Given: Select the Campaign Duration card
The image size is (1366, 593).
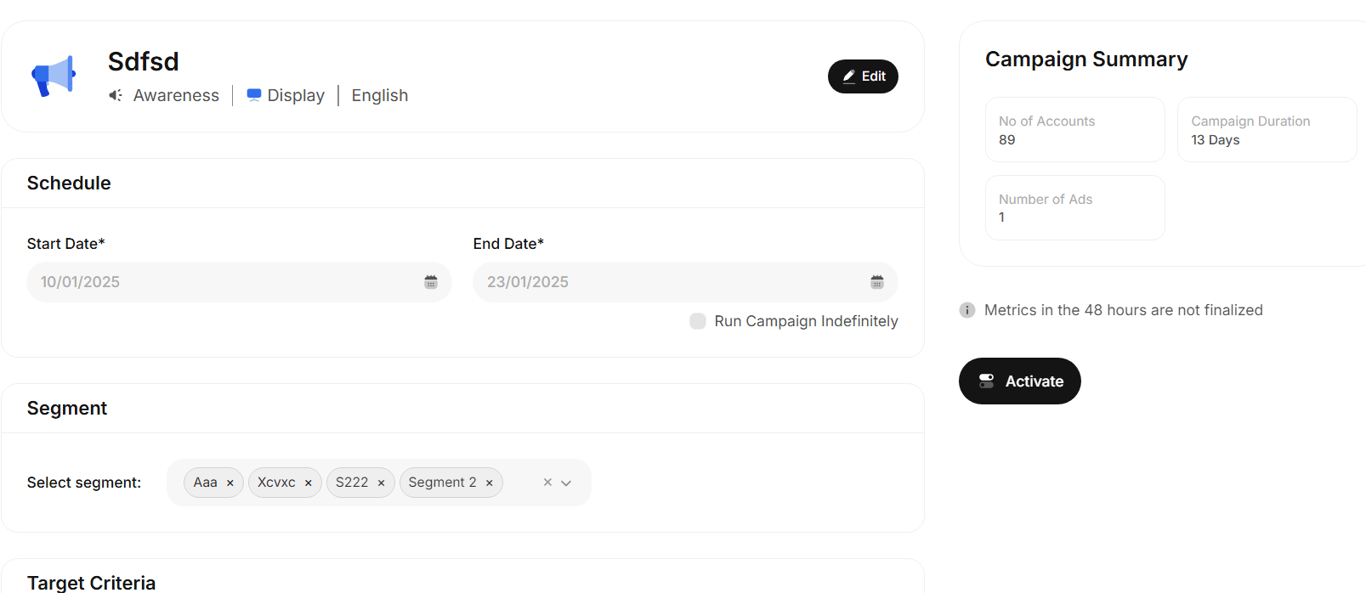Looking at the screenshot, I should (1266, 130).
